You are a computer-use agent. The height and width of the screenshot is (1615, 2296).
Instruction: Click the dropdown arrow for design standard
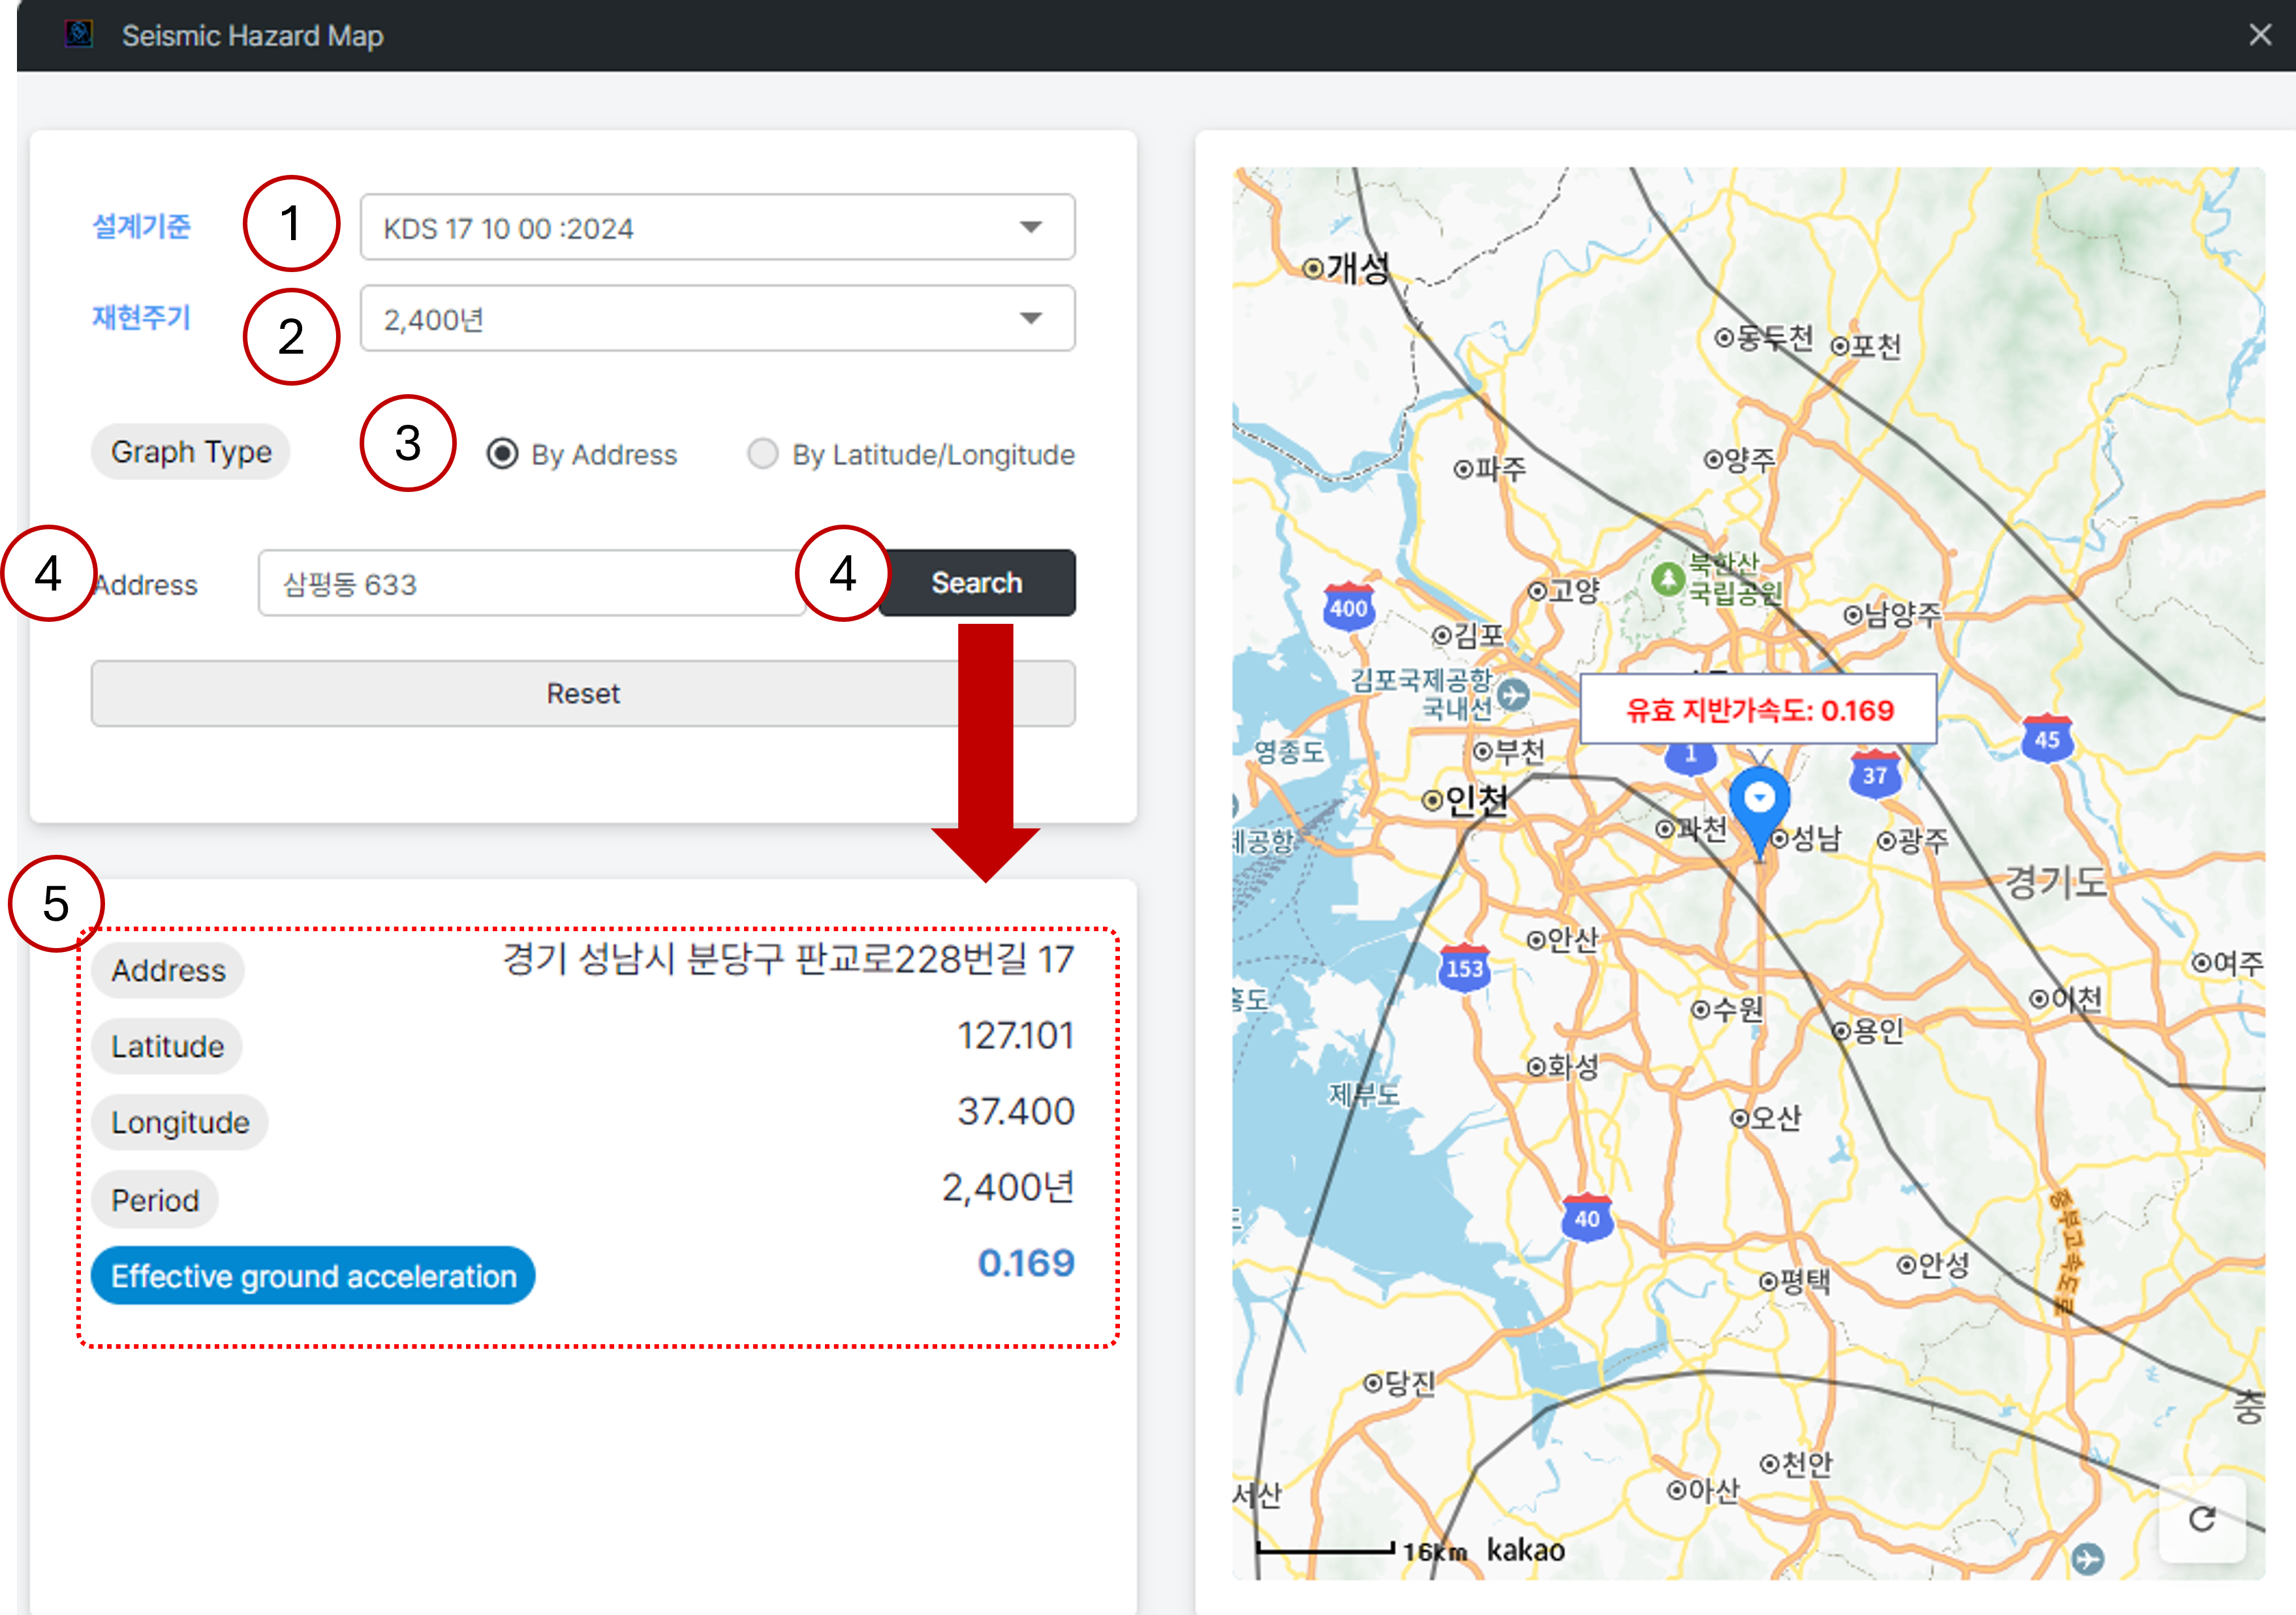click(1031, 227)
